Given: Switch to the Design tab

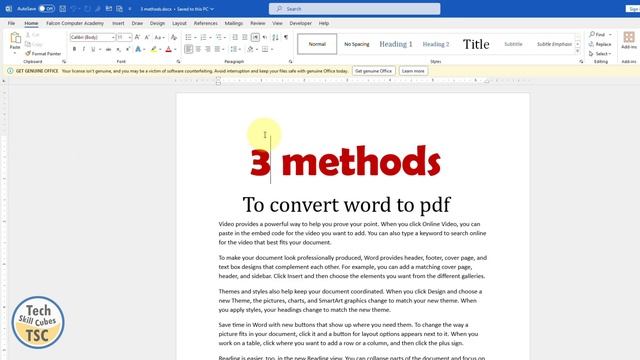Looking at the screenshot, I should point(157,23).
